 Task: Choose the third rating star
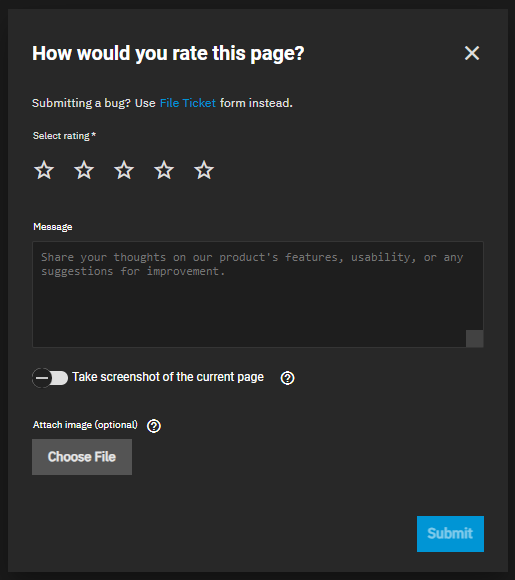click(124, 170)
